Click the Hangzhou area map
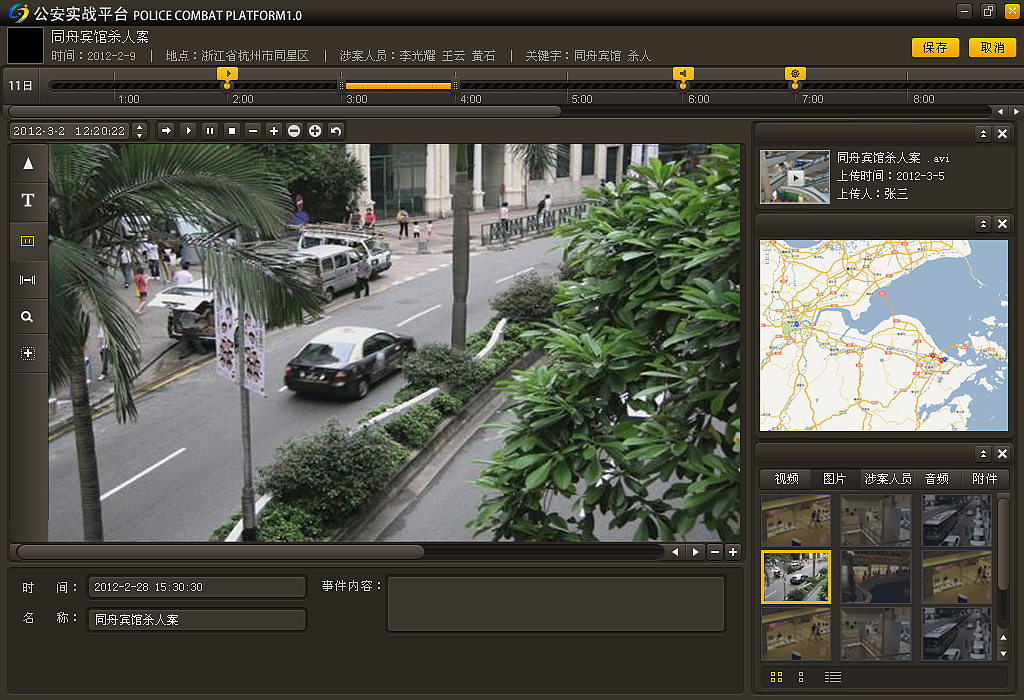Viewport: 1024px width, 700px height. pos(884,335)
